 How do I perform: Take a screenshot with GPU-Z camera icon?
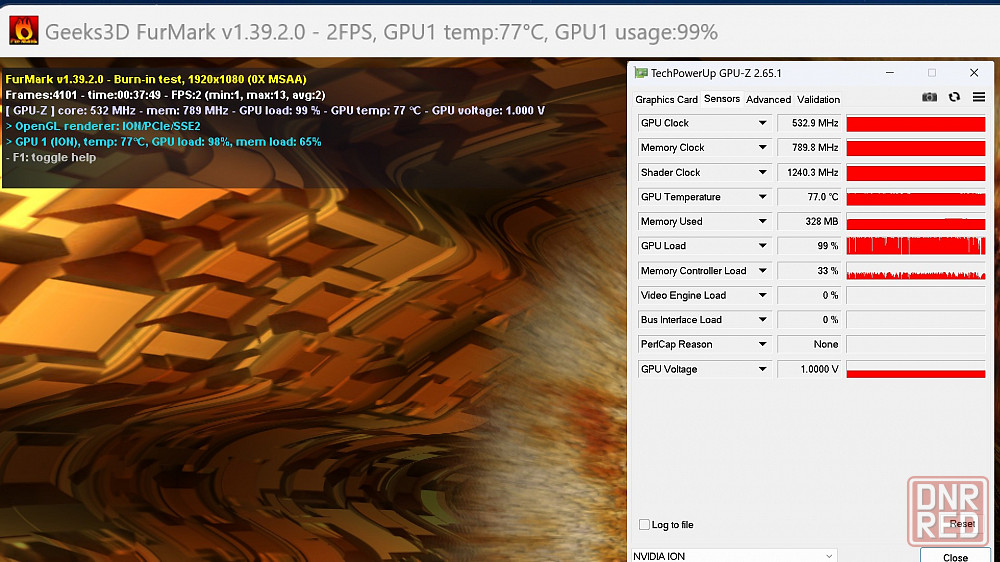pos(930,97)
